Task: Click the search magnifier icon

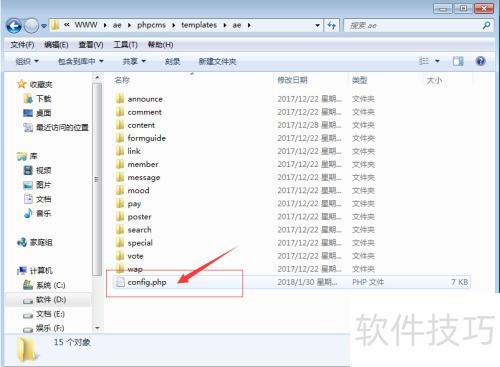Action: 486,25
